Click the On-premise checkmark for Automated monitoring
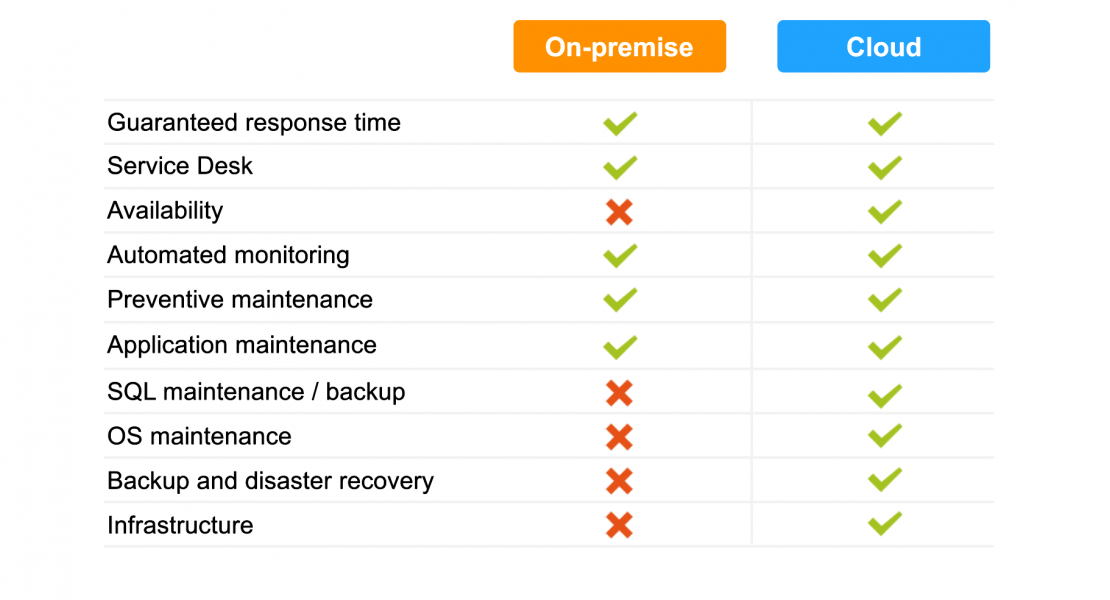The width and height of the screenshot is (1110, 600). pos(620,255)
